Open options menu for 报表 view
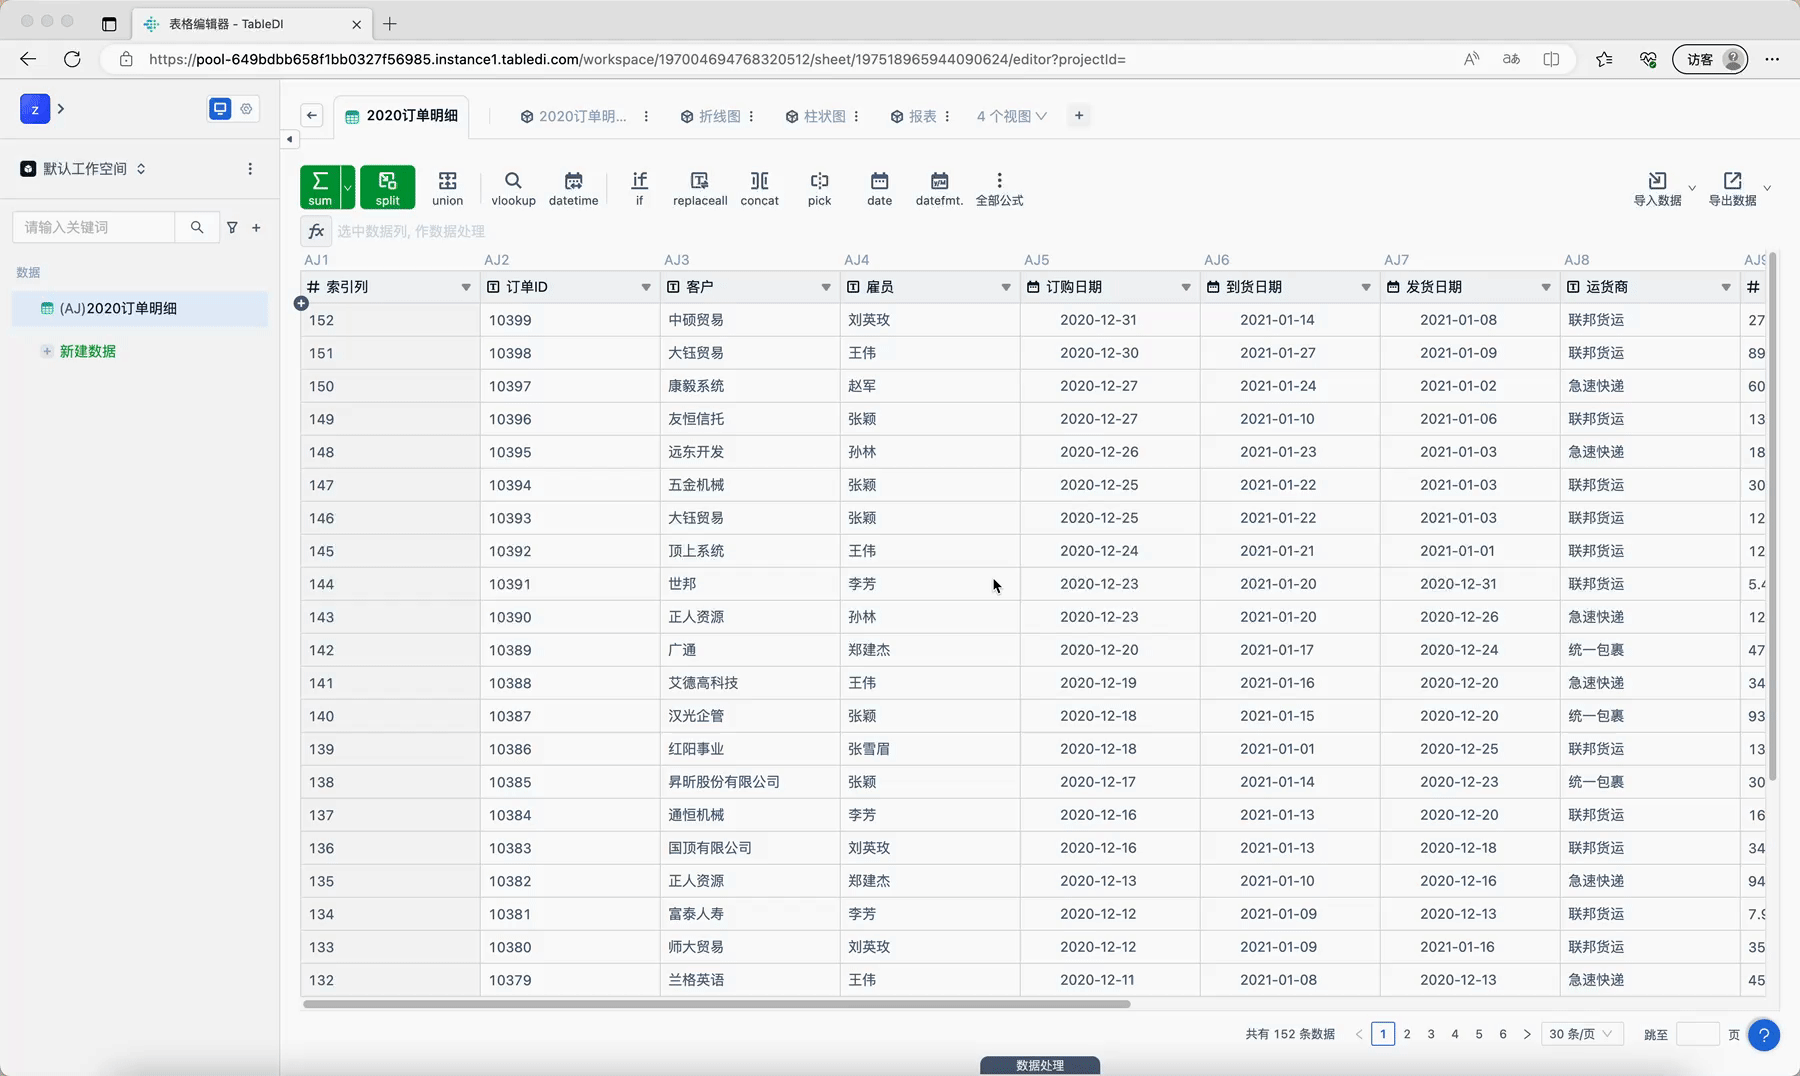The width and height of the screenshot is (1800, 1076). [x=947, y=116]
